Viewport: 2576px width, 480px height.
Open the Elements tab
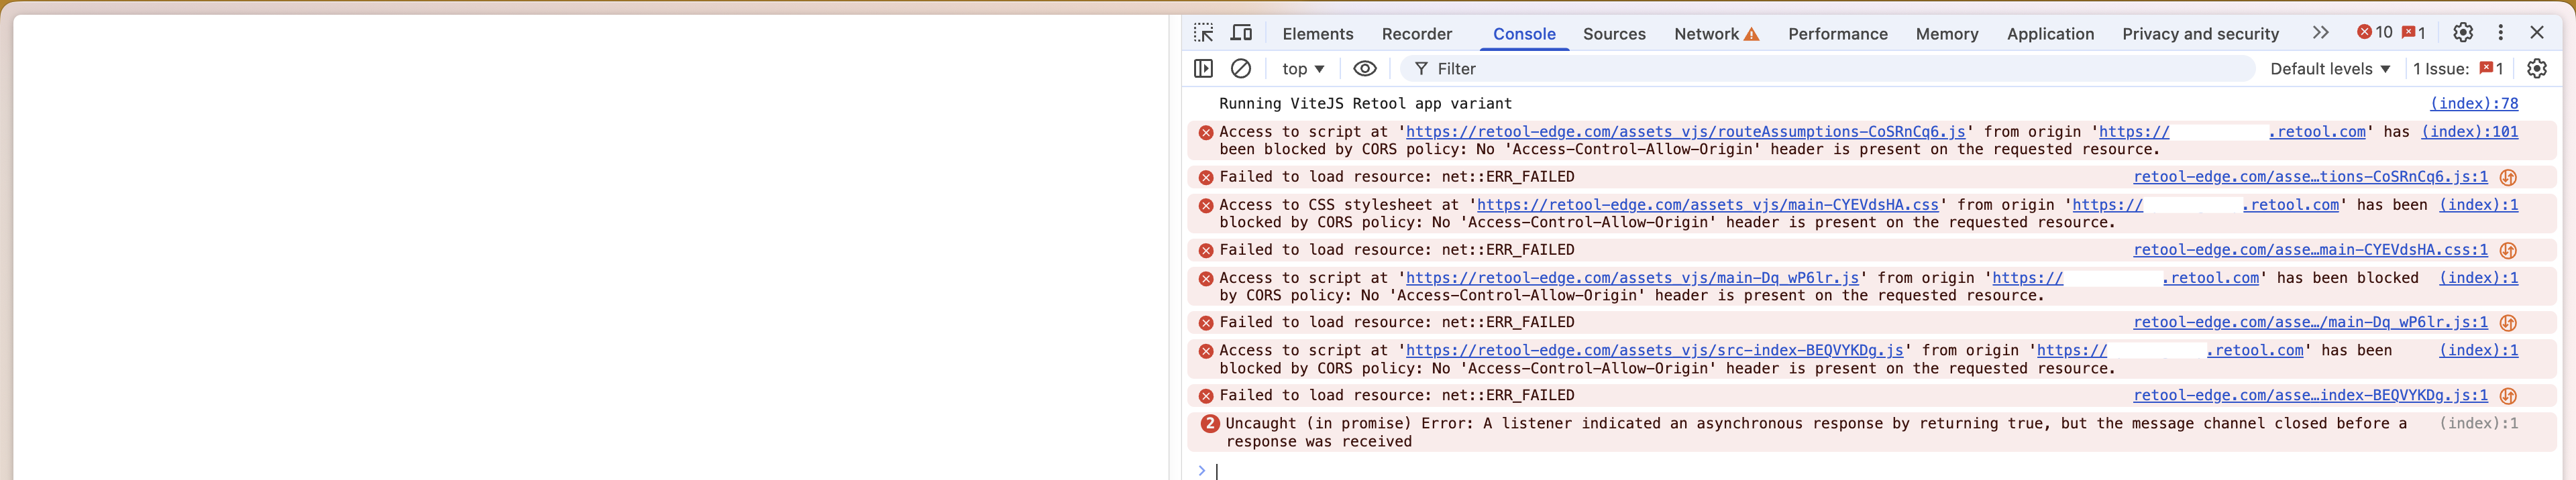tap(1317, 34)
